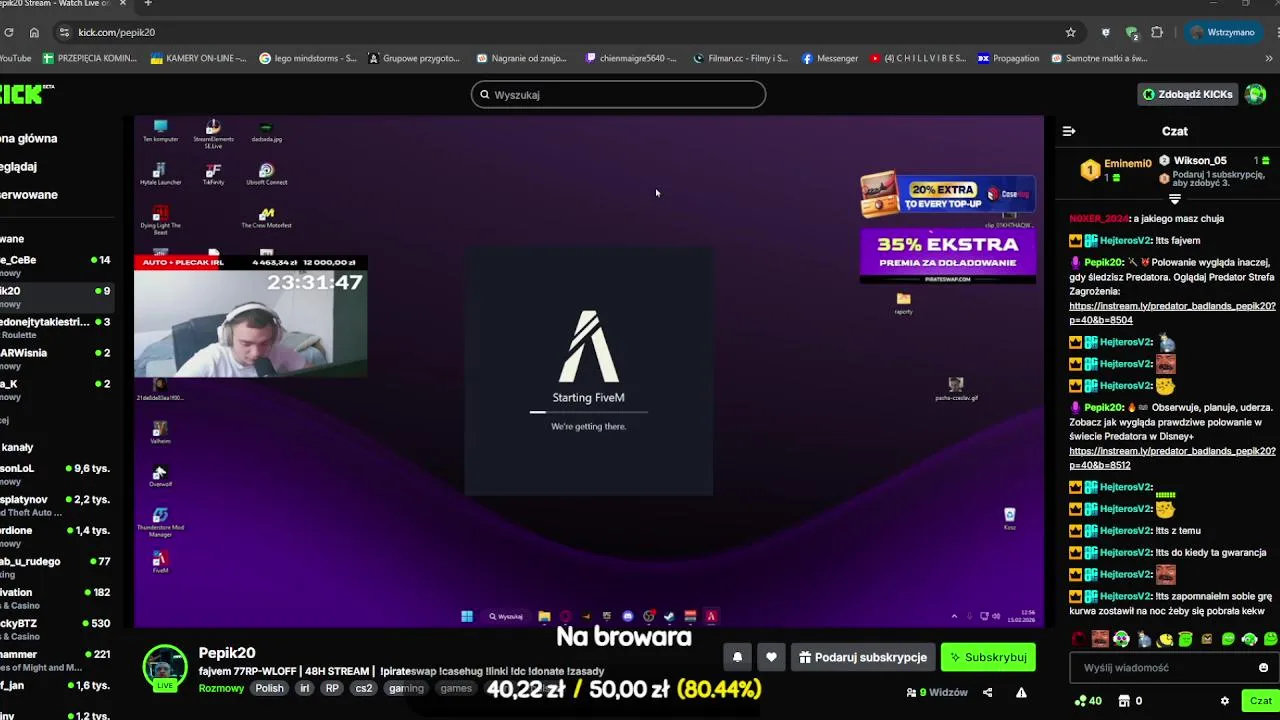Click the Hytale Launcher desktop icon
This screenshot has height=720, width=1280.
160,174
